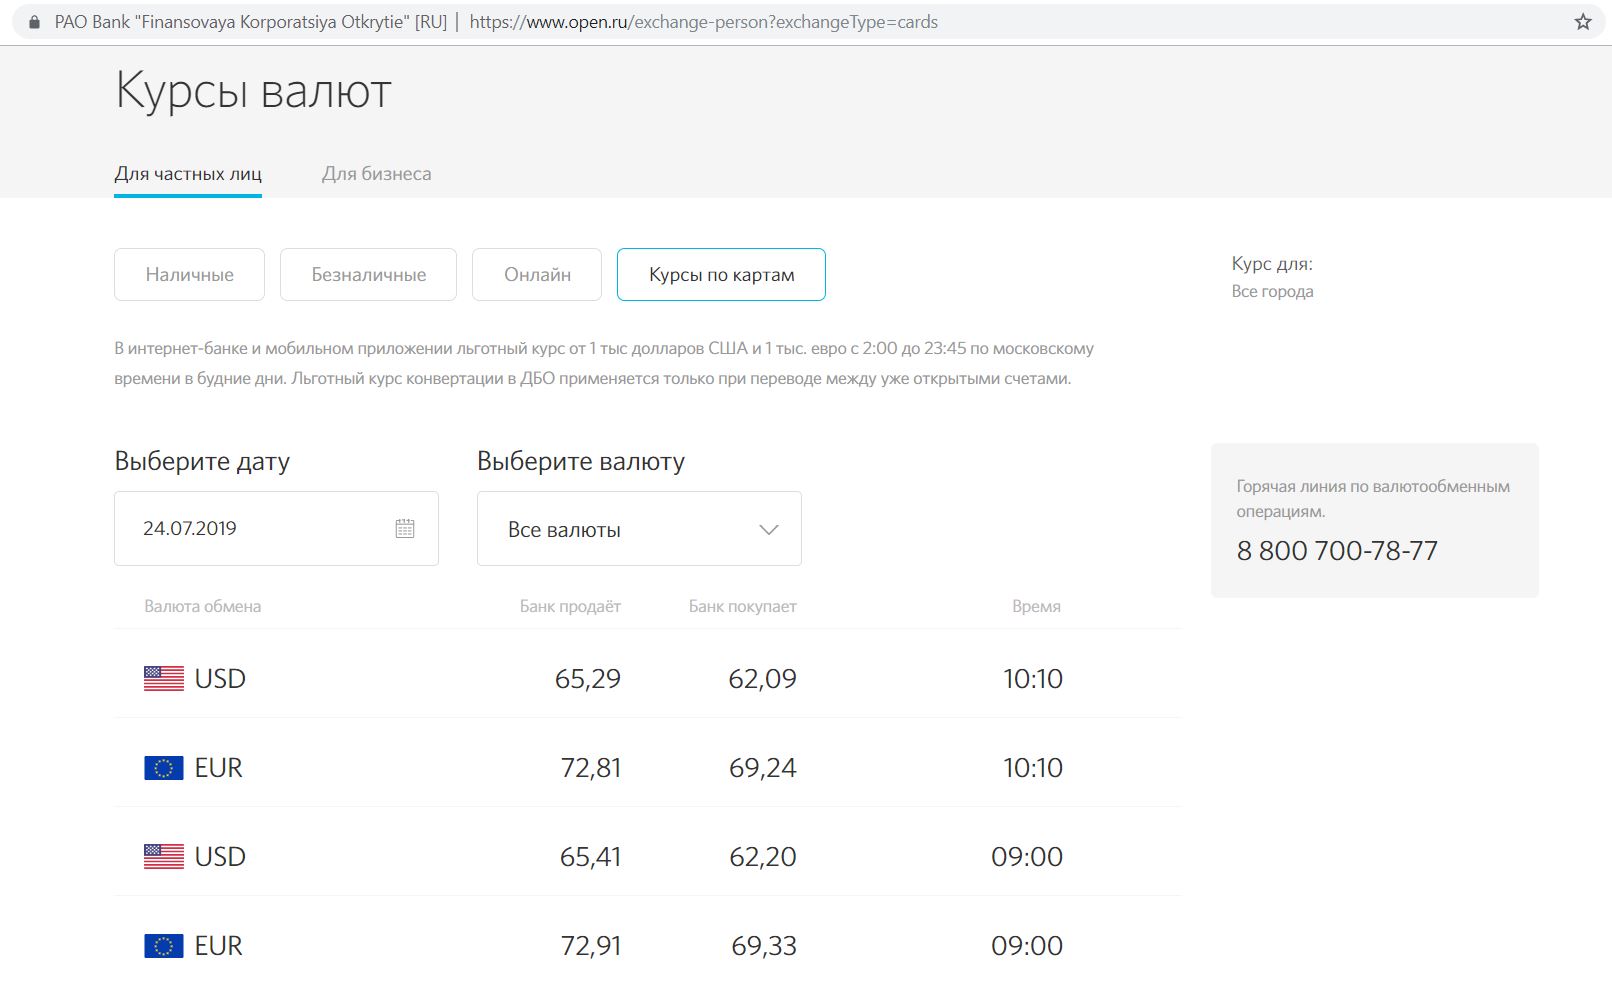Click the 'Курс для:' label
The width and height of the screenshot is (1612, 982).
1272,264
